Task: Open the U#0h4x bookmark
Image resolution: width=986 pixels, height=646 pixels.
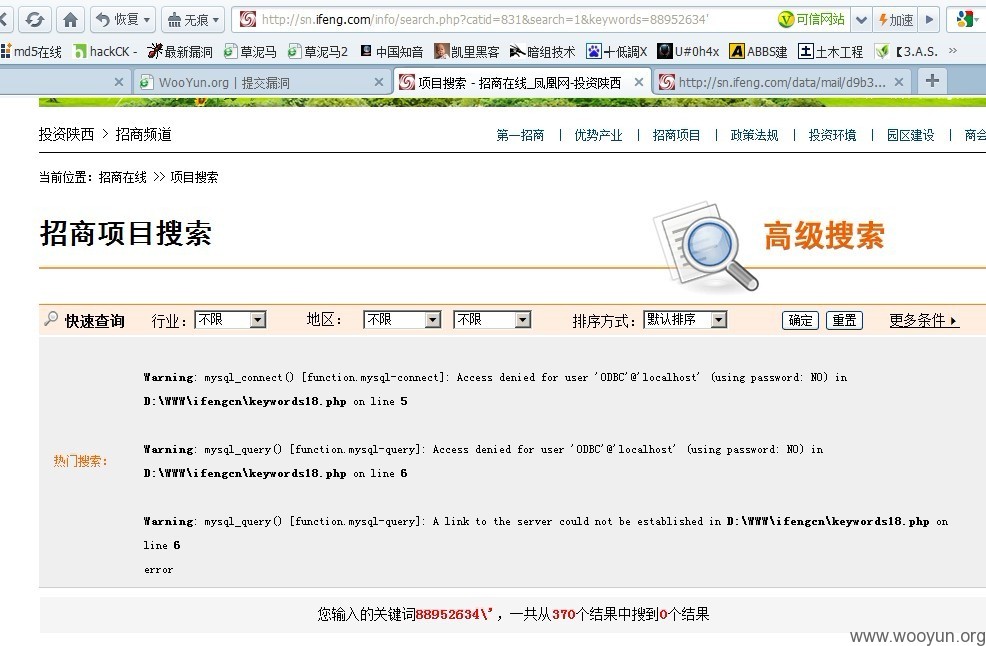Action: (688, 52)
